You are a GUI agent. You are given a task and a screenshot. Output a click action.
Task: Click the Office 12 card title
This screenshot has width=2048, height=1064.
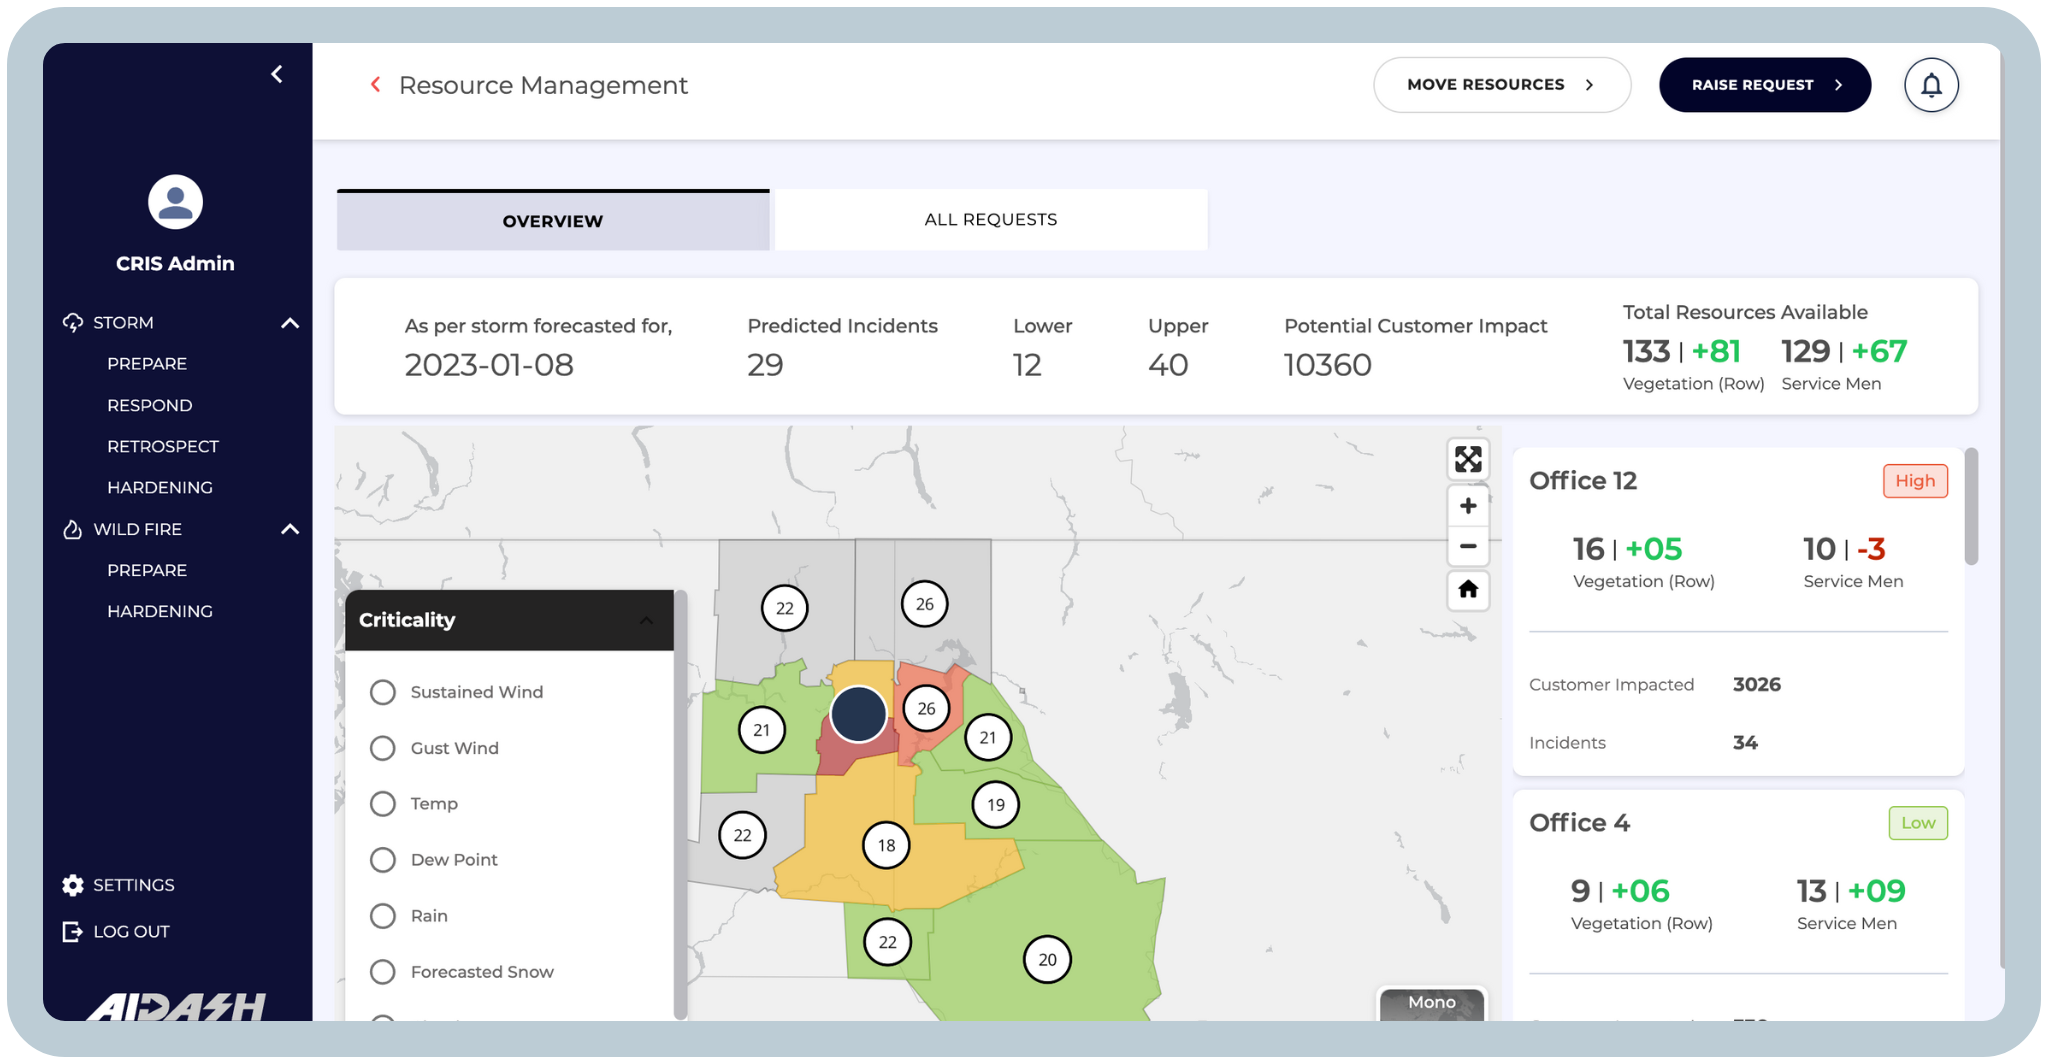[x=1583, y=481]
